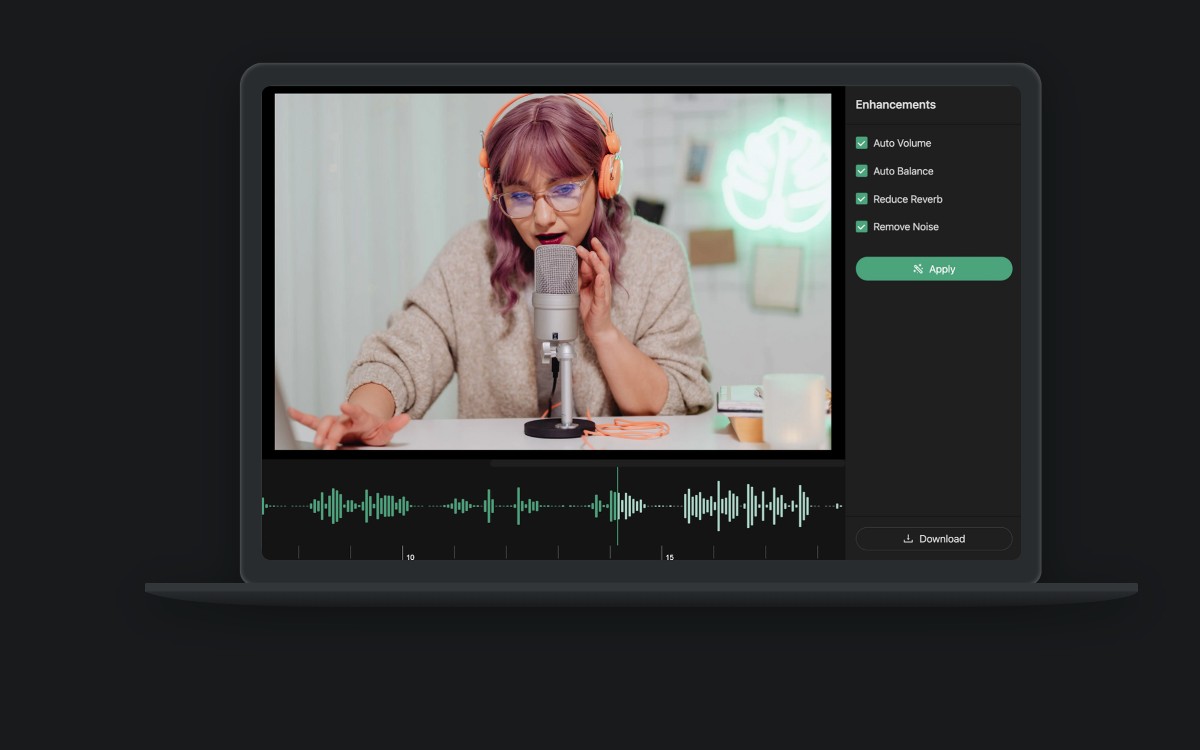This screenshot has width=1200, height=750.
Task: Click the green checkmark icon for Reduce Reverb
Action: 861,198
